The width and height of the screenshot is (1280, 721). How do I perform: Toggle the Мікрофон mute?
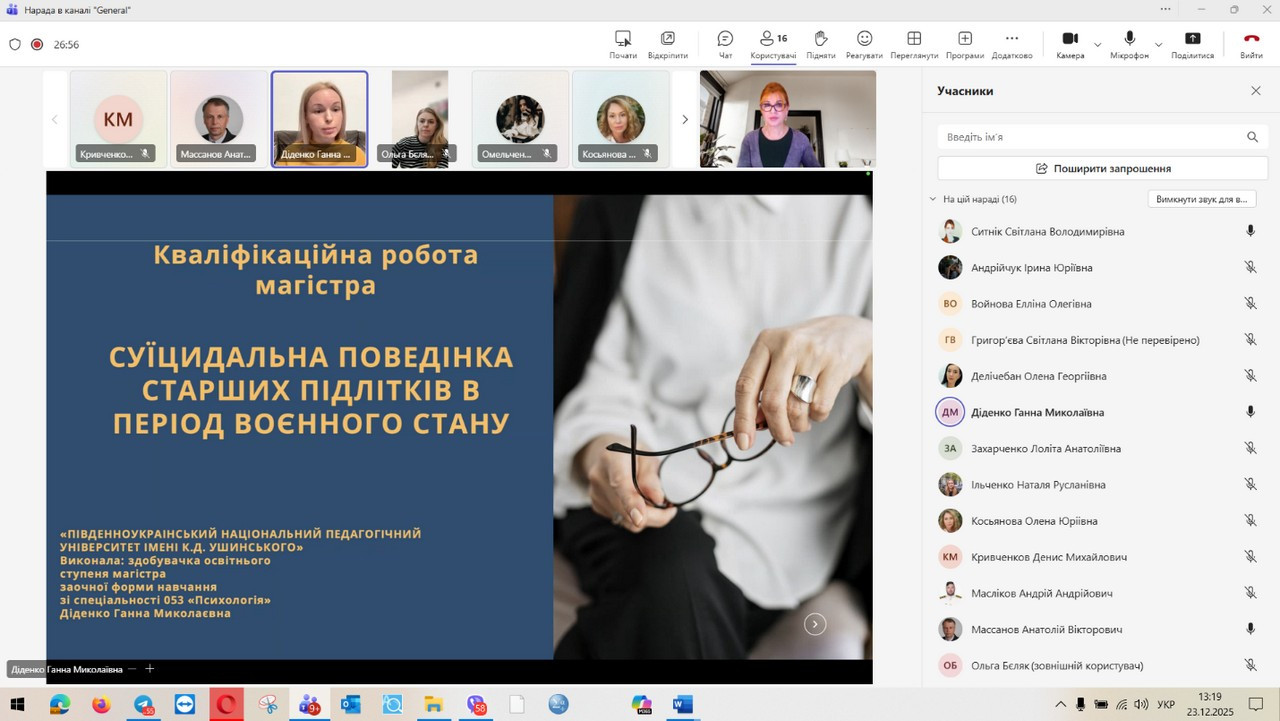1129,44
